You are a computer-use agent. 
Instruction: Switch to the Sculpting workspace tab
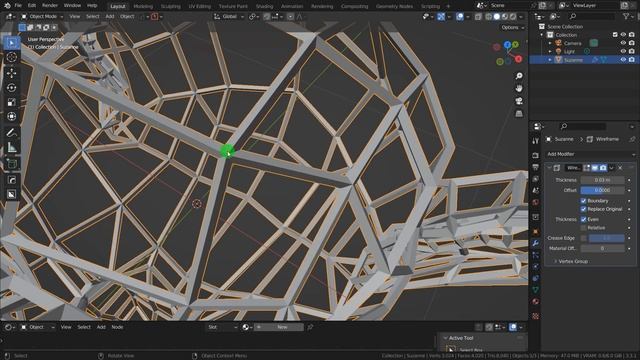171,6
